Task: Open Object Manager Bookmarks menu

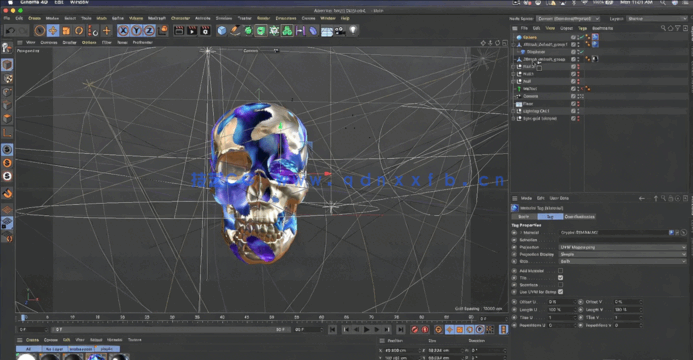Action: (602, 28)
